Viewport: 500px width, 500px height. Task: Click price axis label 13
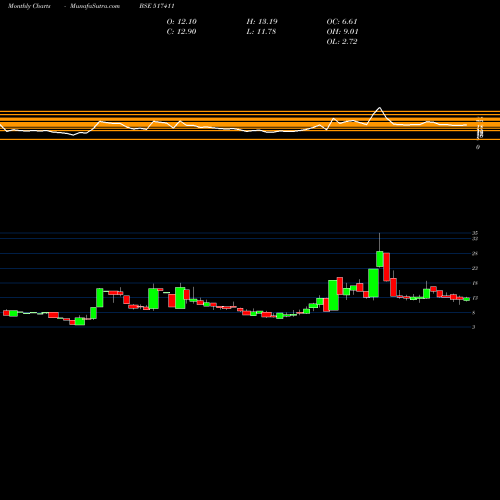(x=475, y=298)
